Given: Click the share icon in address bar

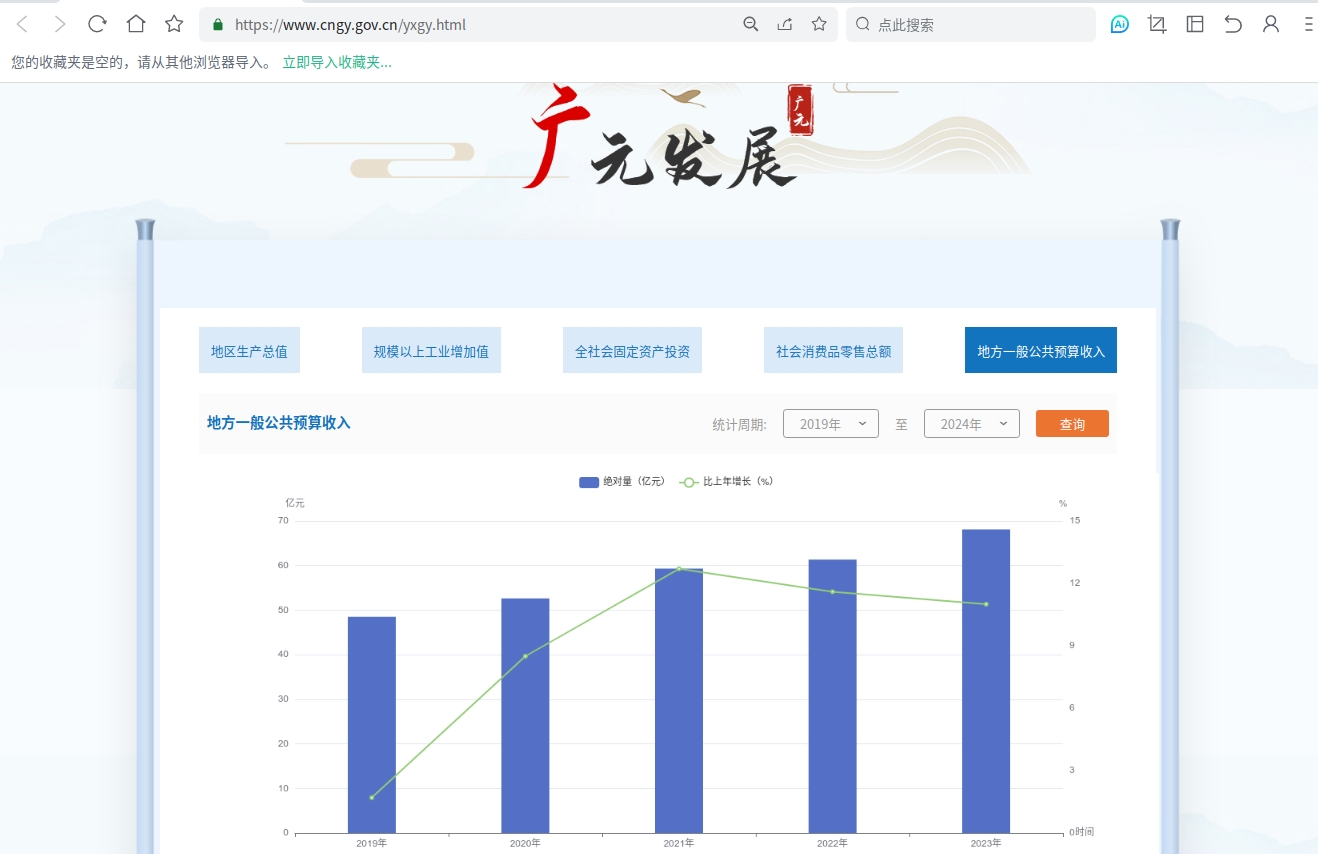Looking at the screenshot, I should tap(785, 24).
